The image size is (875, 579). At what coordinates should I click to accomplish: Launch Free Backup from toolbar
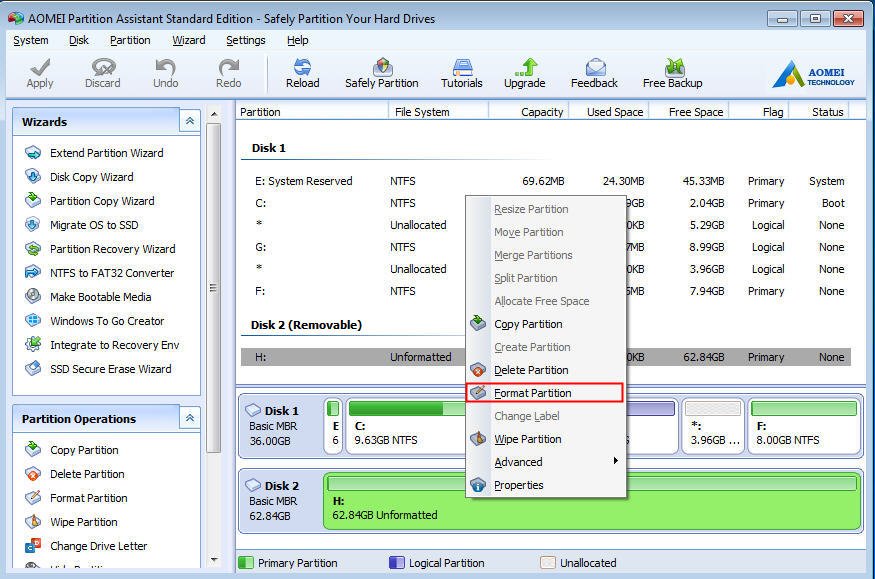tap(672, 73)
